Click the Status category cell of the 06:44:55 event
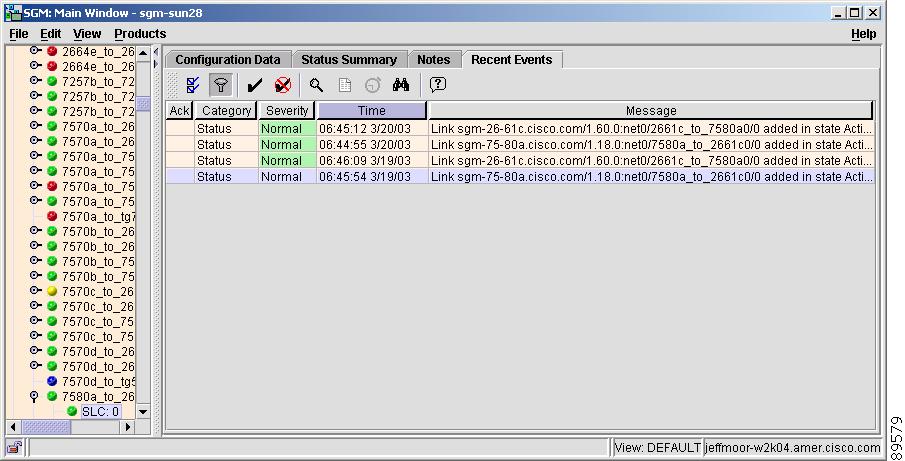Screen dimensions: 905x461 (226, 145)
